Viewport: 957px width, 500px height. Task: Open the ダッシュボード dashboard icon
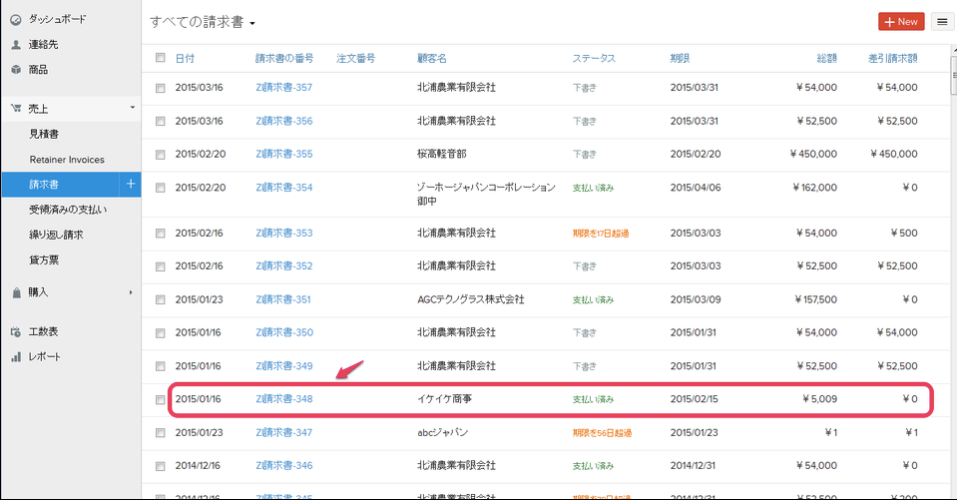(16, 20)
